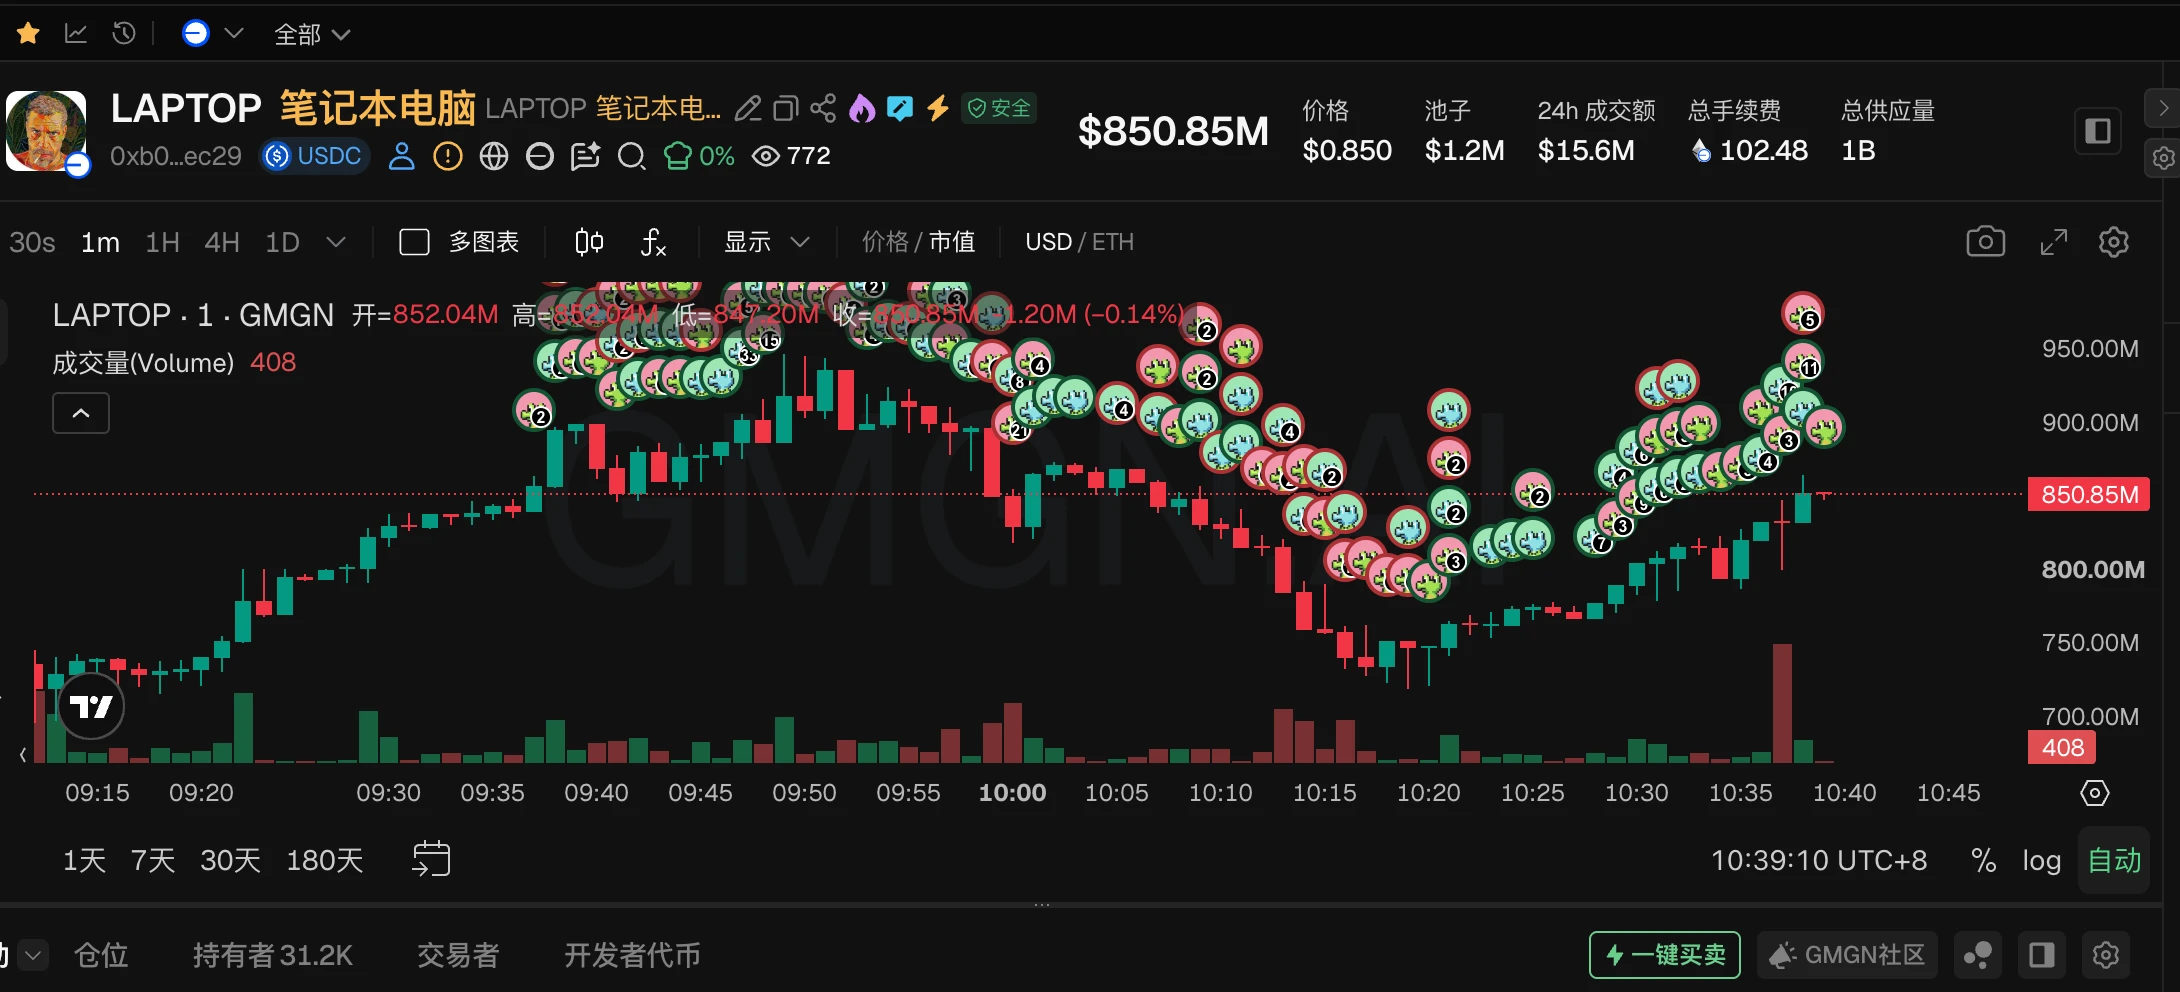Expand the right-edge collapse arrow
This screenshot has height=992, width=2180.
point(2164,108)
